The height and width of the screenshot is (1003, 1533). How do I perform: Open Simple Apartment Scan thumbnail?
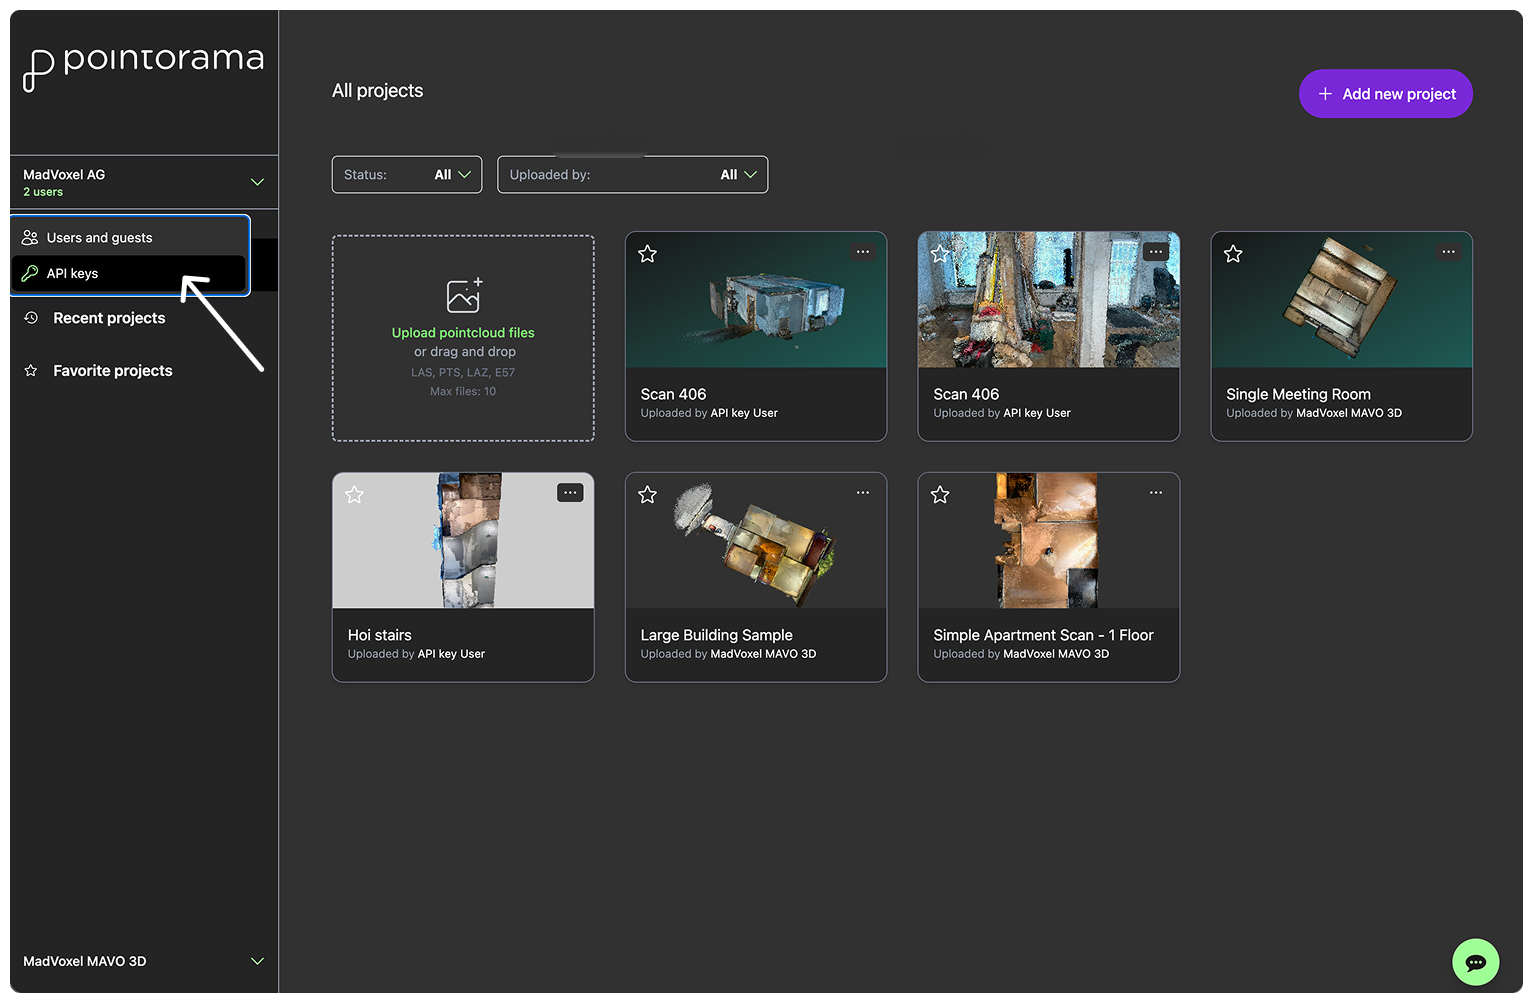coord(1048,541)
